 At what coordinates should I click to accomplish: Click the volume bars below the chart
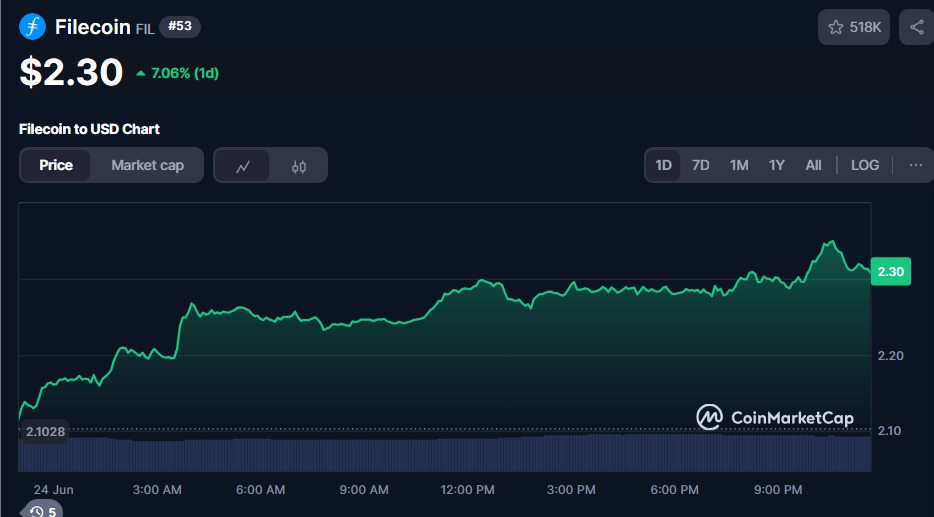point(445,454)
